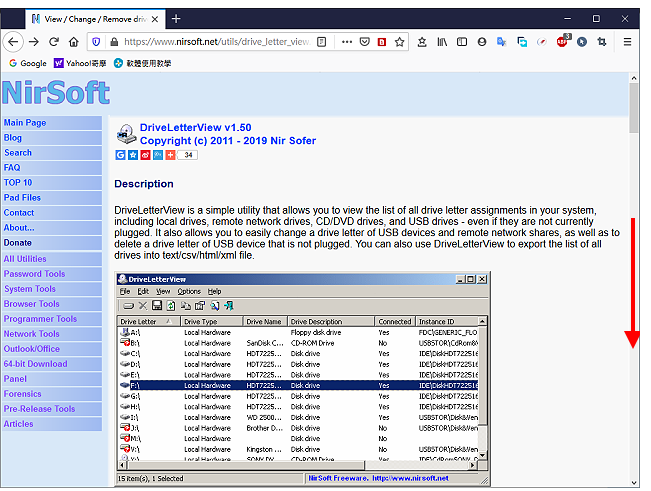Click the red ABP adblock extension icon

pyautogui.click(x=563, y=41)
